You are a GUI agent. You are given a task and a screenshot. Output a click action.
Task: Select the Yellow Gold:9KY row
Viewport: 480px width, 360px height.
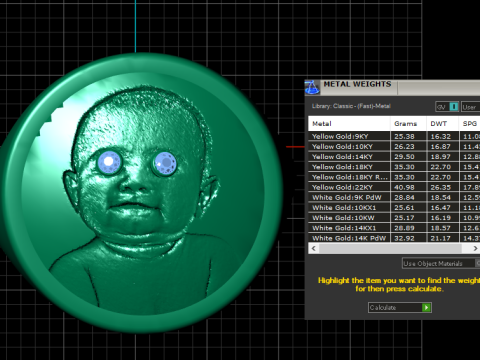(x=394, y=136)
